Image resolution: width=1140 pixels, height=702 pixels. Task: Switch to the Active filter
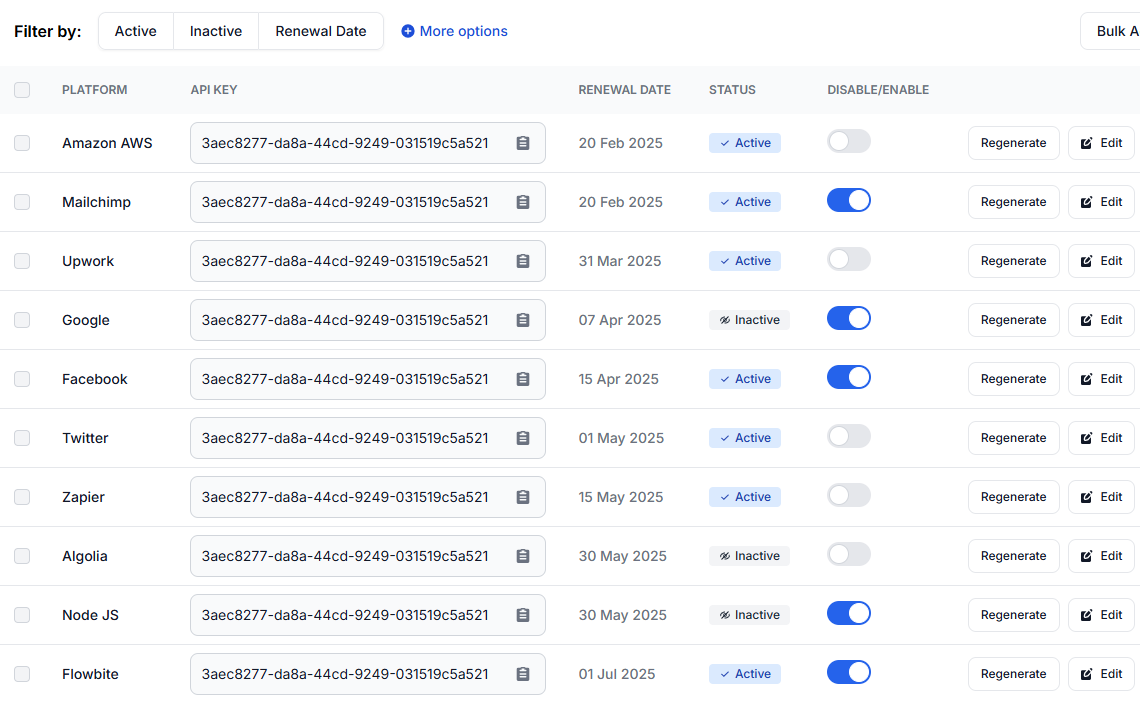click(135, 31)
